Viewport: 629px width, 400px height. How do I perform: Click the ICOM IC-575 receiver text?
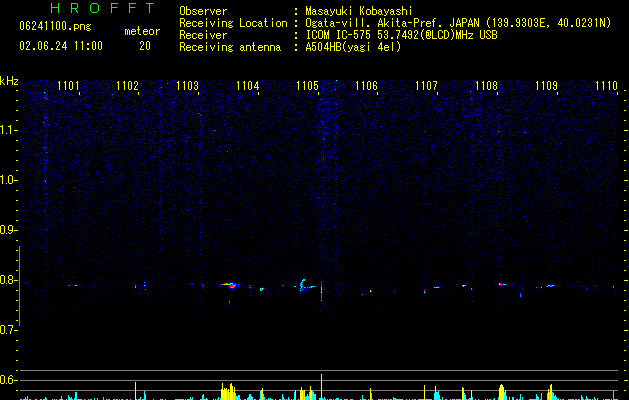[x=401, y=35]
